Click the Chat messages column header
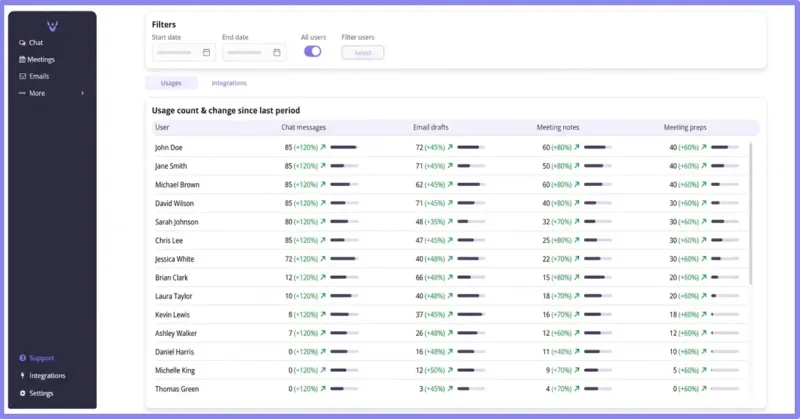Viewport: 800px width, 419px height. pyautogui.click(x=304, y=128)
